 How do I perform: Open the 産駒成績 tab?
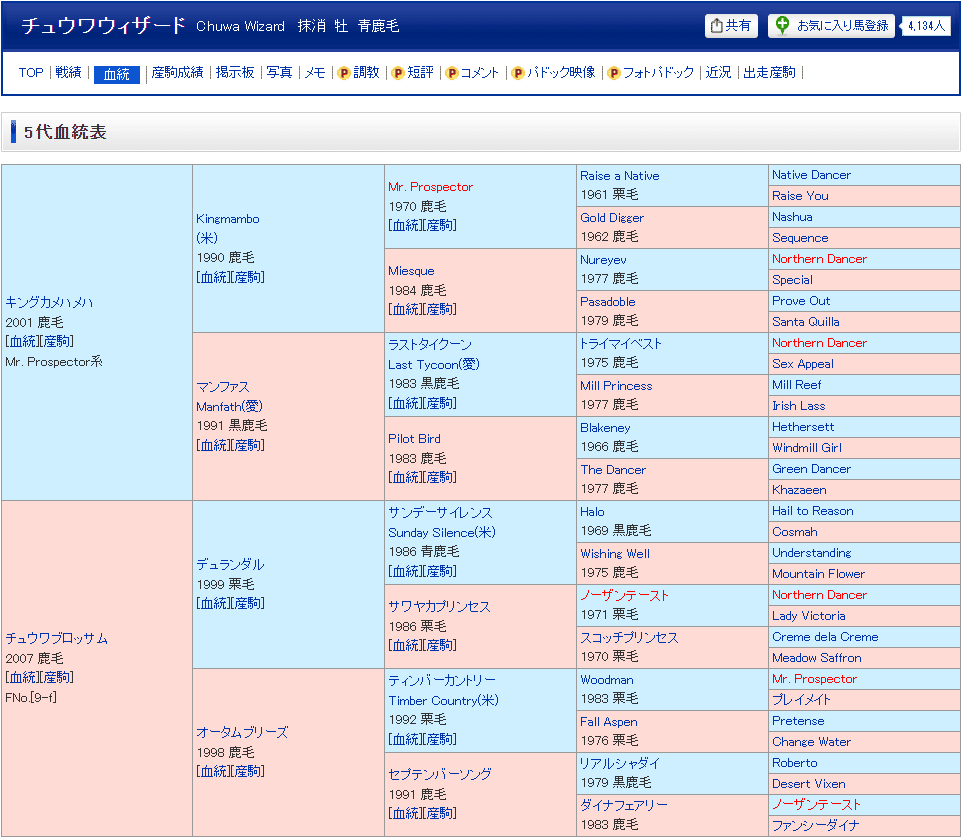(177, 72)
